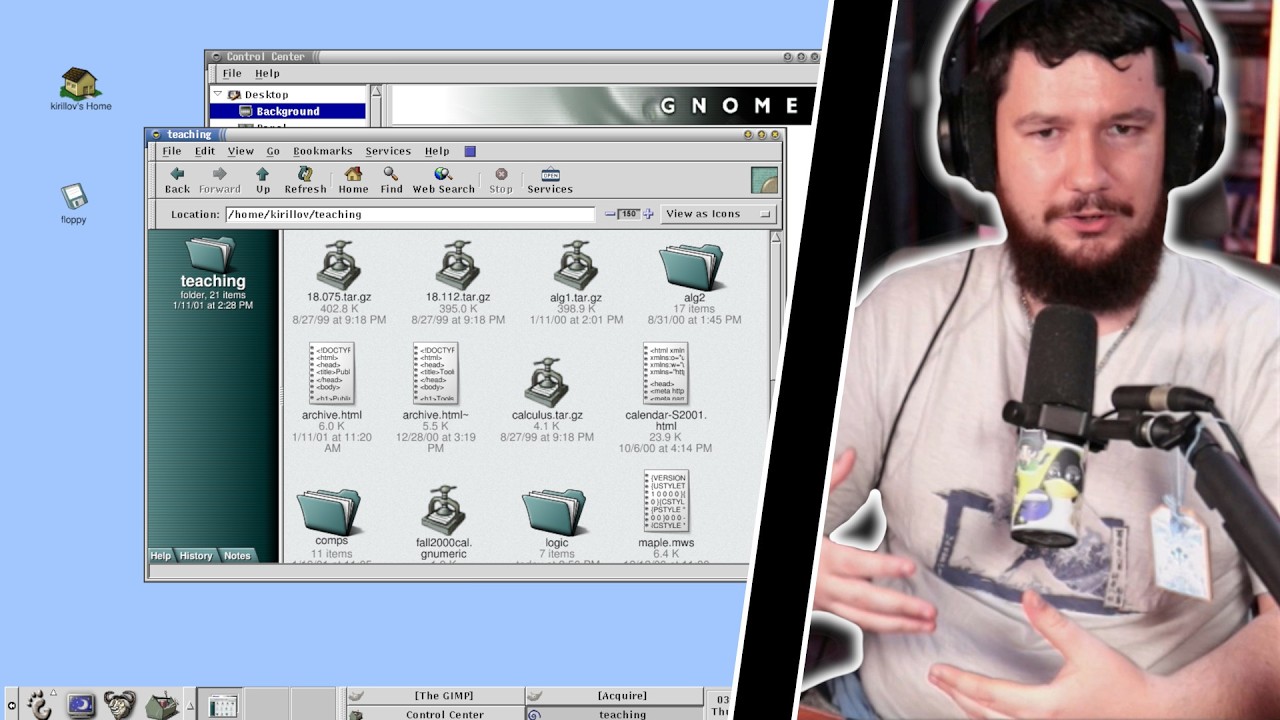Go Back in the teaching file manager
1280x720 pixels.
[177, 180]
